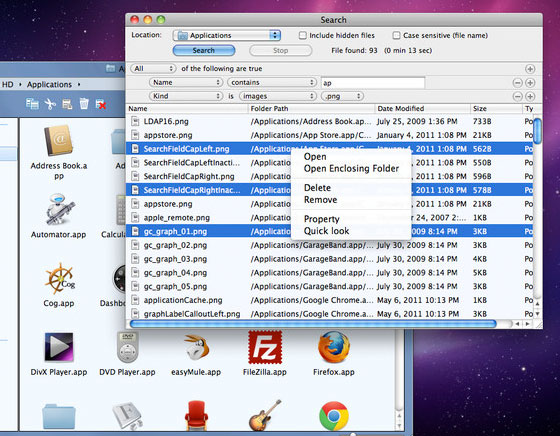560x436 pixels.
Task: Choose Open from context menu
Action: tap(315, 157)
